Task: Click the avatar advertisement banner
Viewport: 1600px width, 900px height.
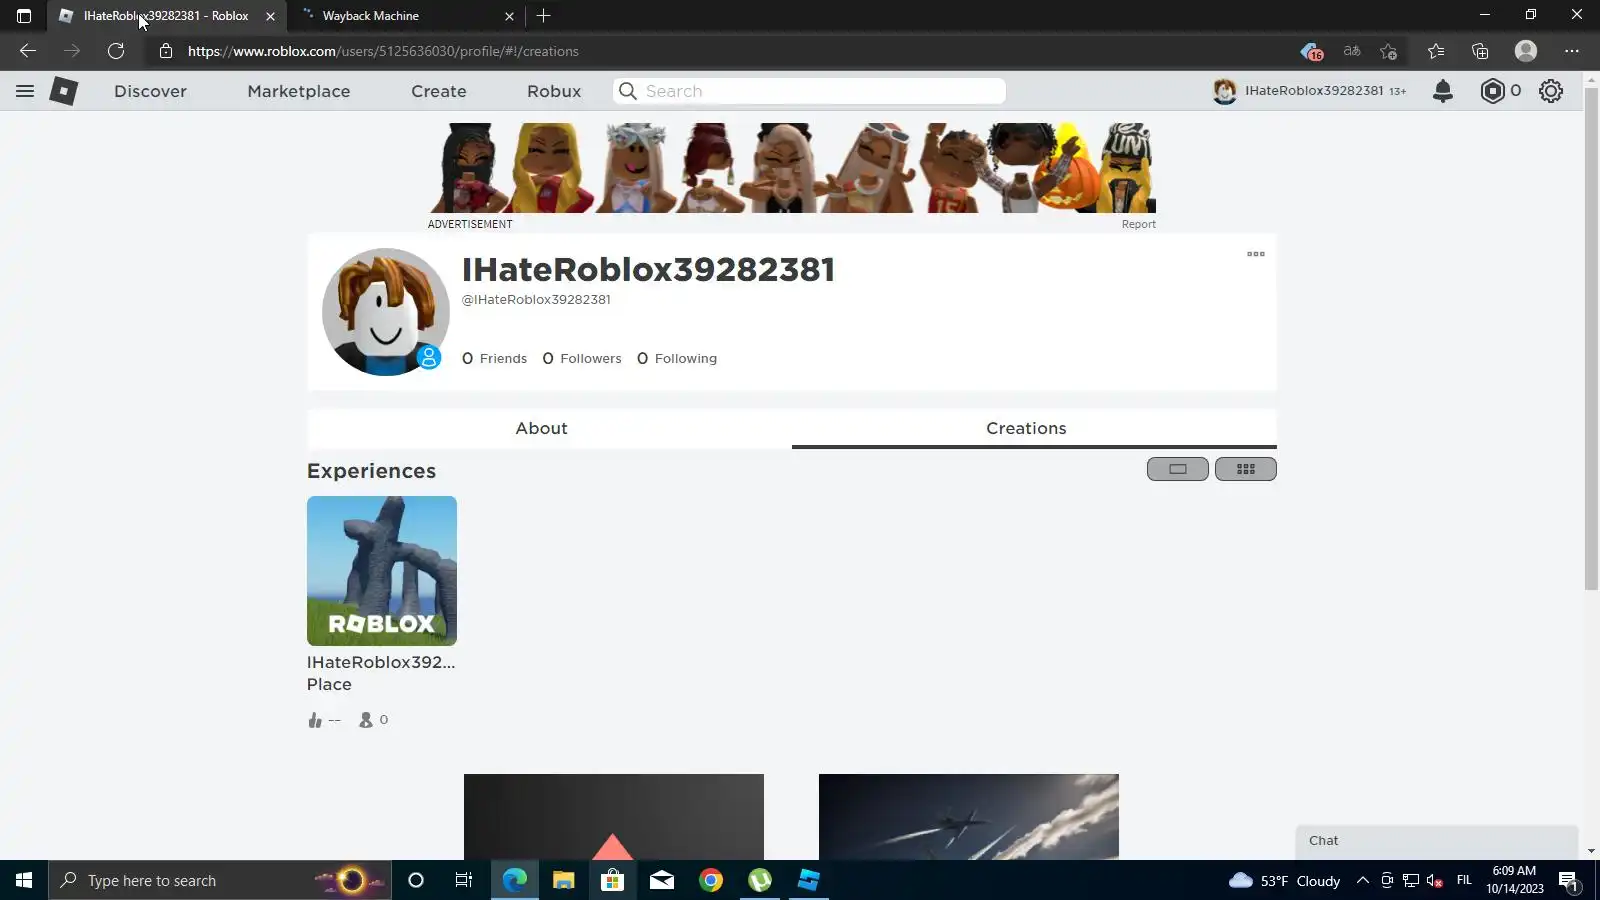Action: pyautogui.click(x=792, y=168)
